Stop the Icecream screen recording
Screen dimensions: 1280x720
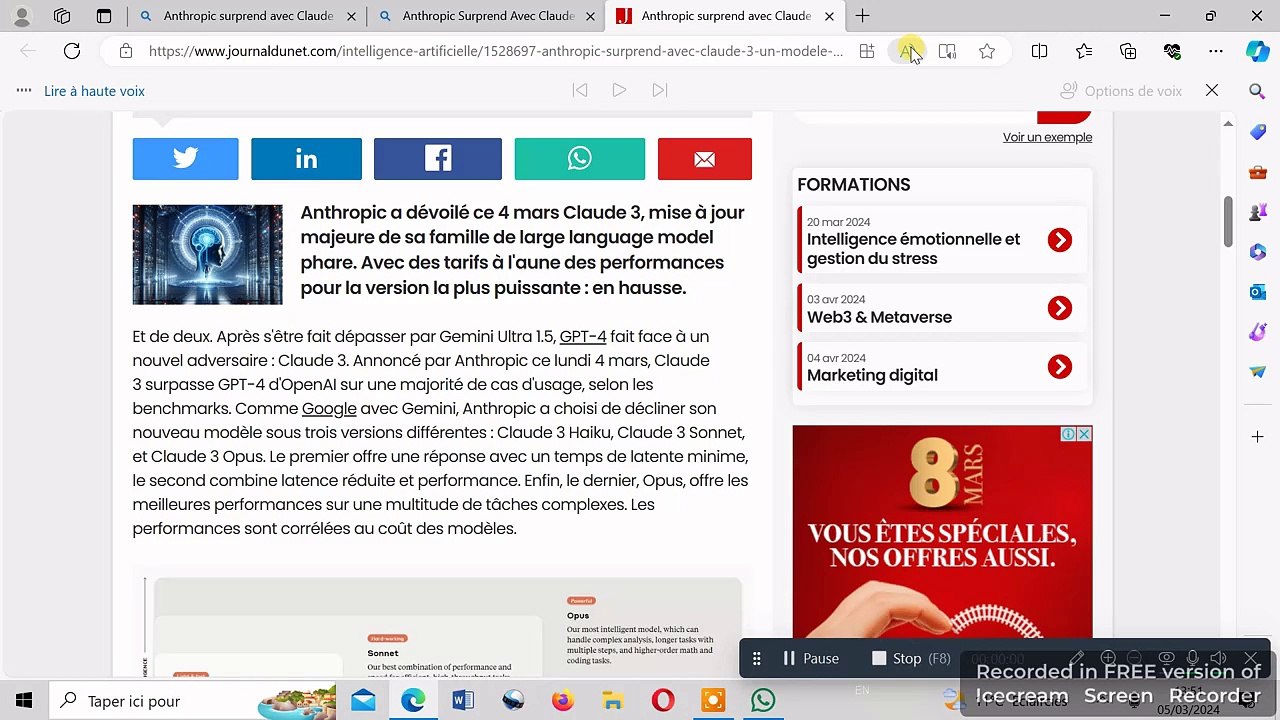[x=911, y=658]
